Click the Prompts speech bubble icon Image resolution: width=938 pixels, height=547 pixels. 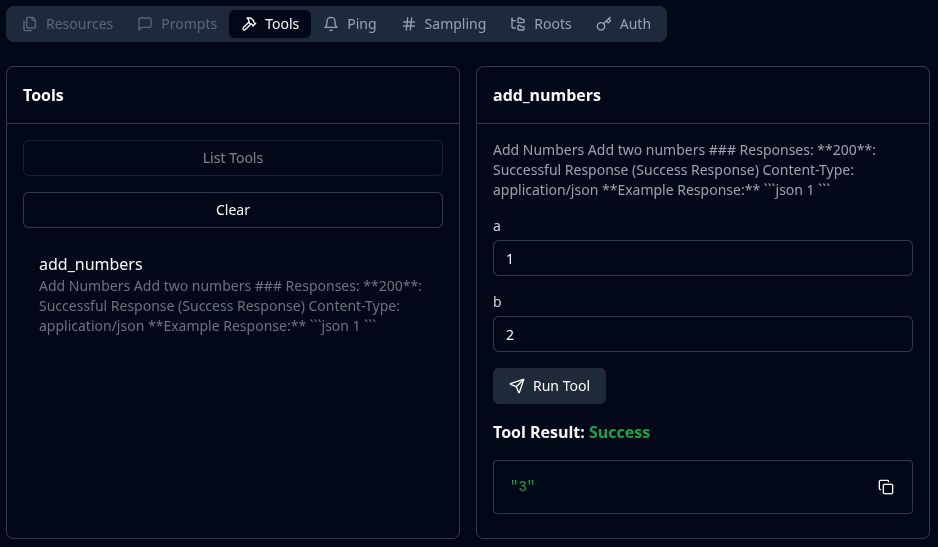pos(145,24)
